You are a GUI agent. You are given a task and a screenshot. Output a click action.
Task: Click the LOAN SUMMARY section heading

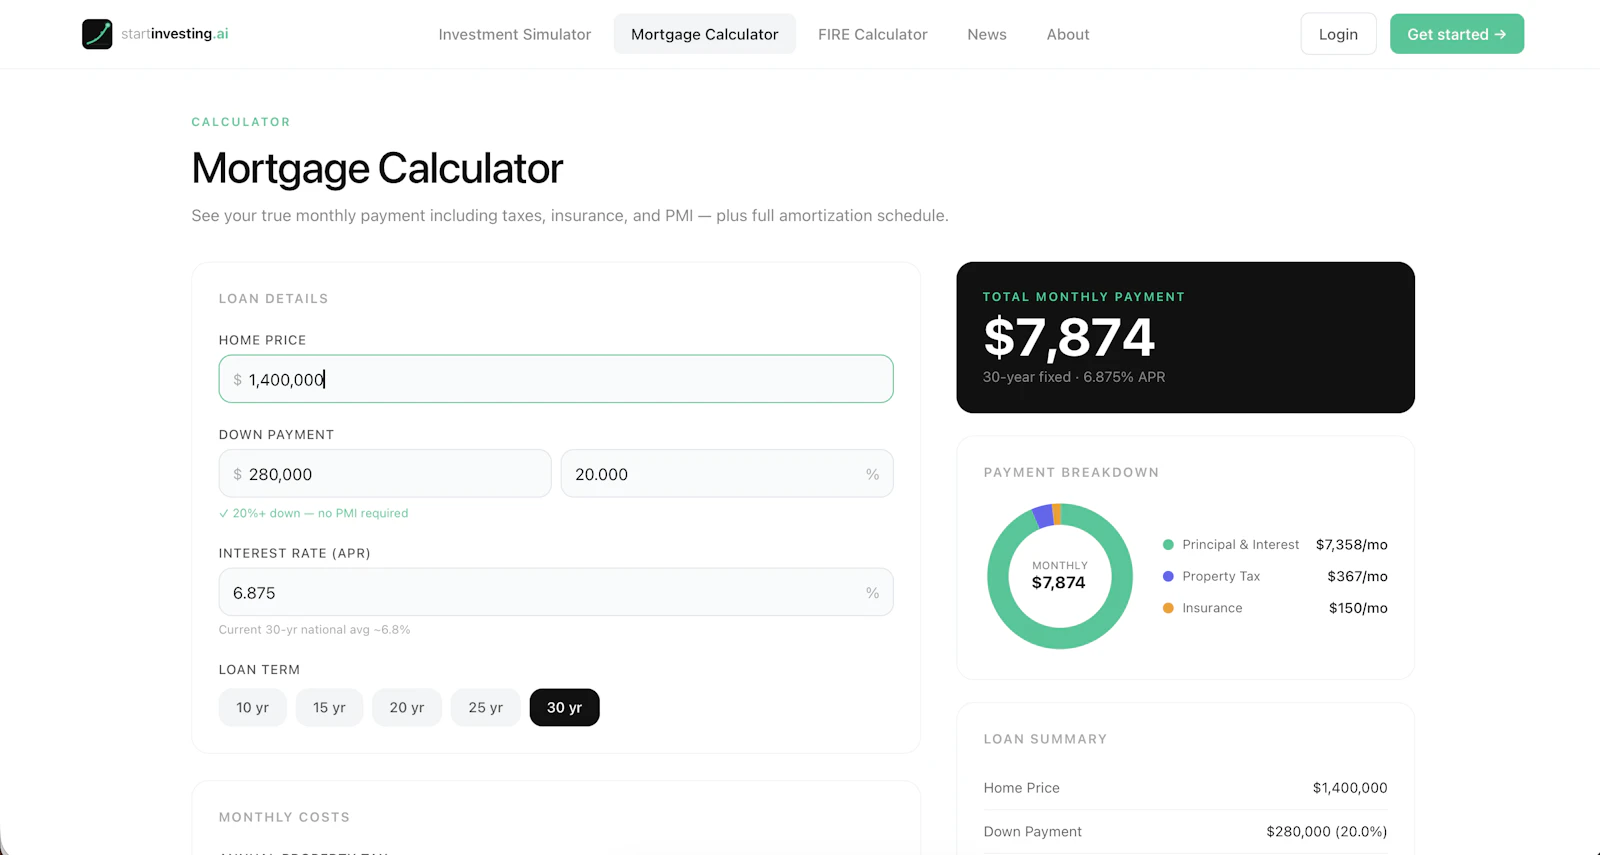point(1045,739)
